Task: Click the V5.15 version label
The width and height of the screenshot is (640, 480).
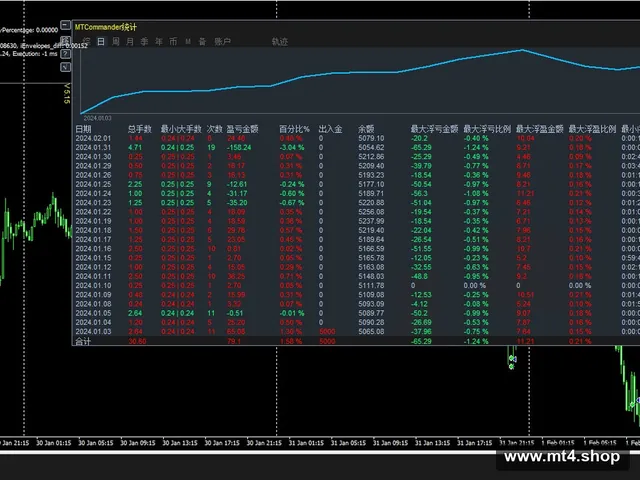Action: coord(67,93)
